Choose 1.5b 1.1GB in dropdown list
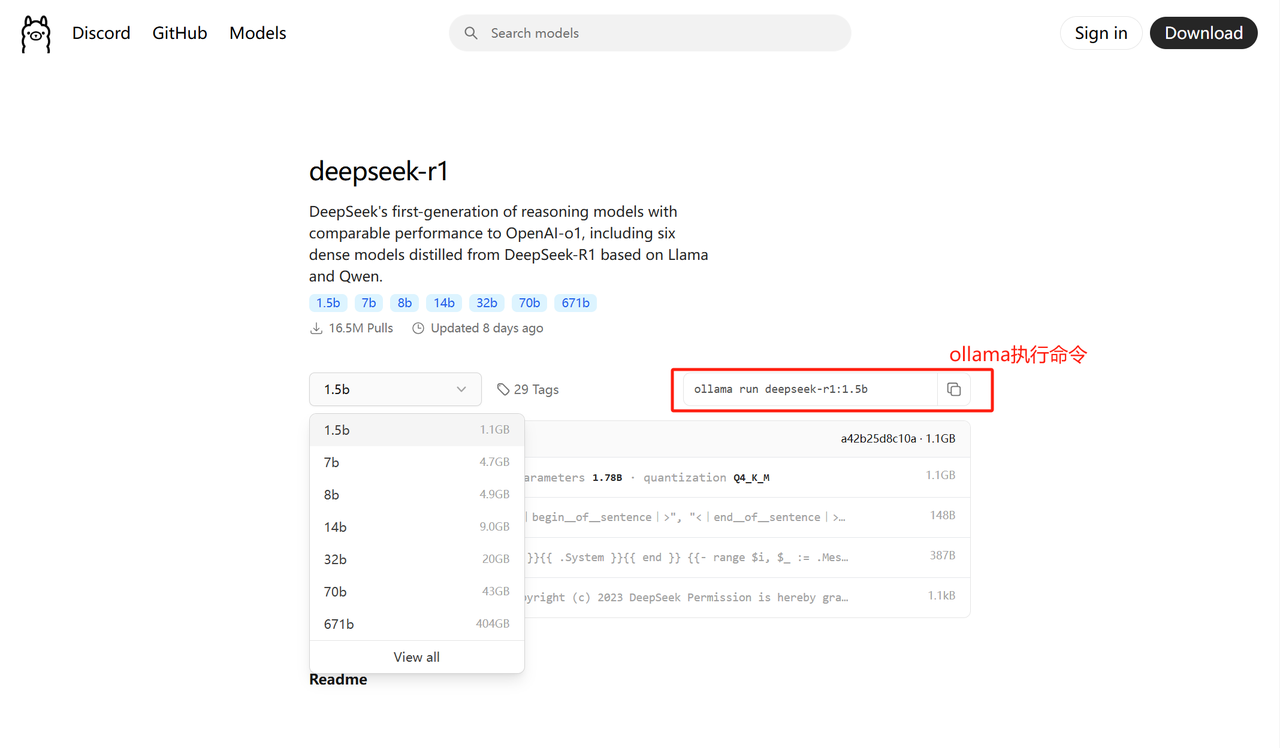This screenshot has height=748, width=1280. pos(417,430)
